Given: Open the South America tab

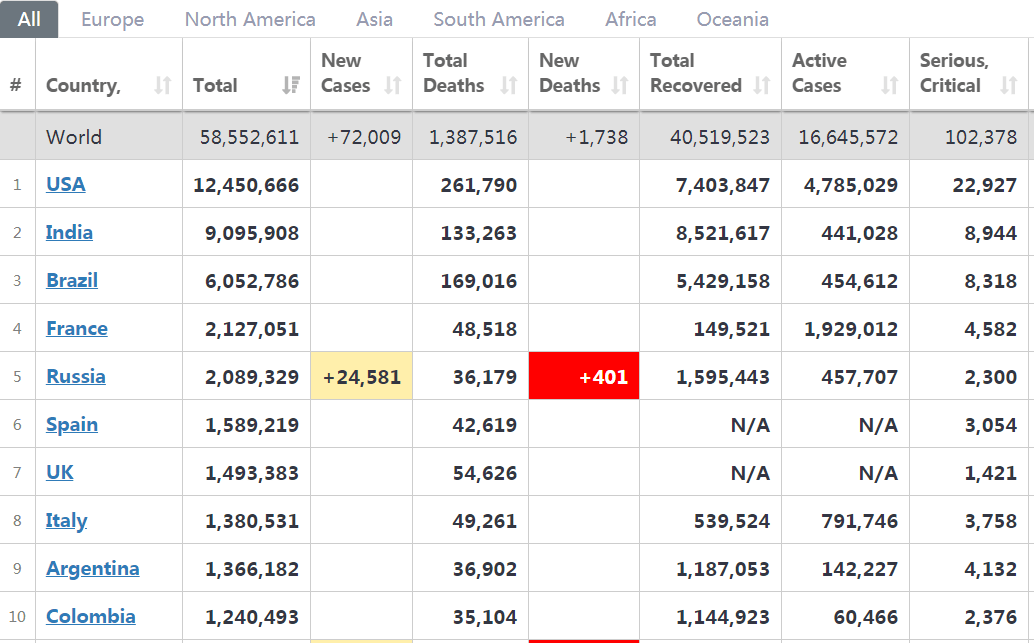Looking at the screenshot, I should click(499, 19).
